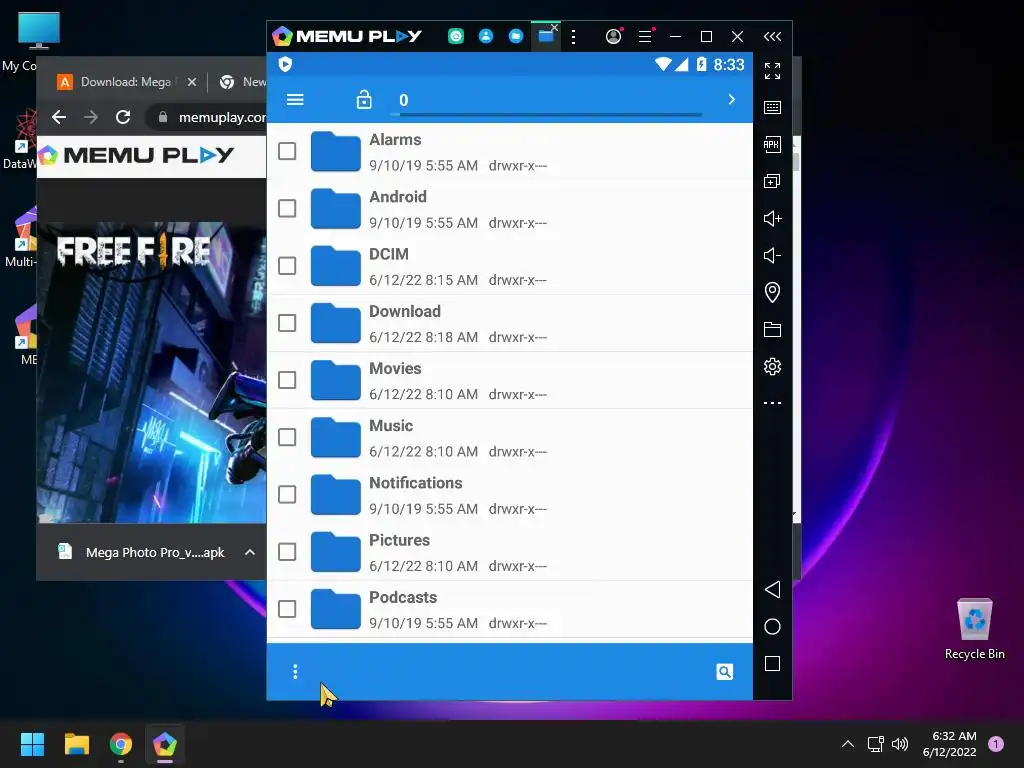
Task: Open MEmu settings gear
Action: point(772,366)
